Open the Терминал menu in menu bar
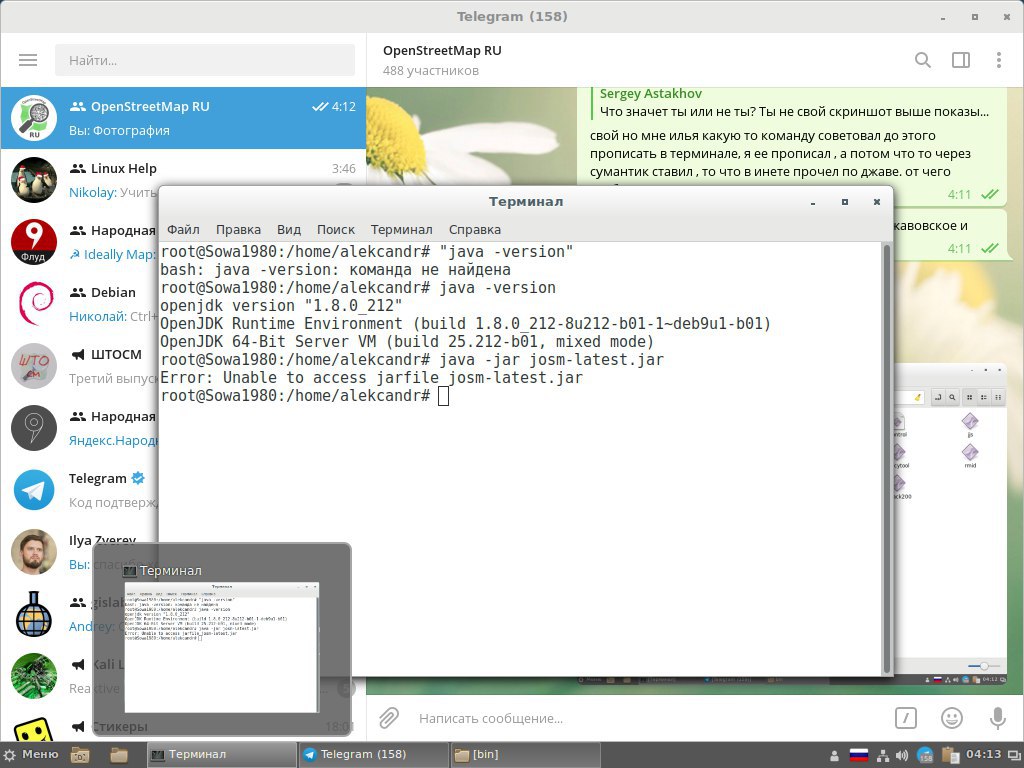This screenshot has width=1024, height=768. point(402,229)
